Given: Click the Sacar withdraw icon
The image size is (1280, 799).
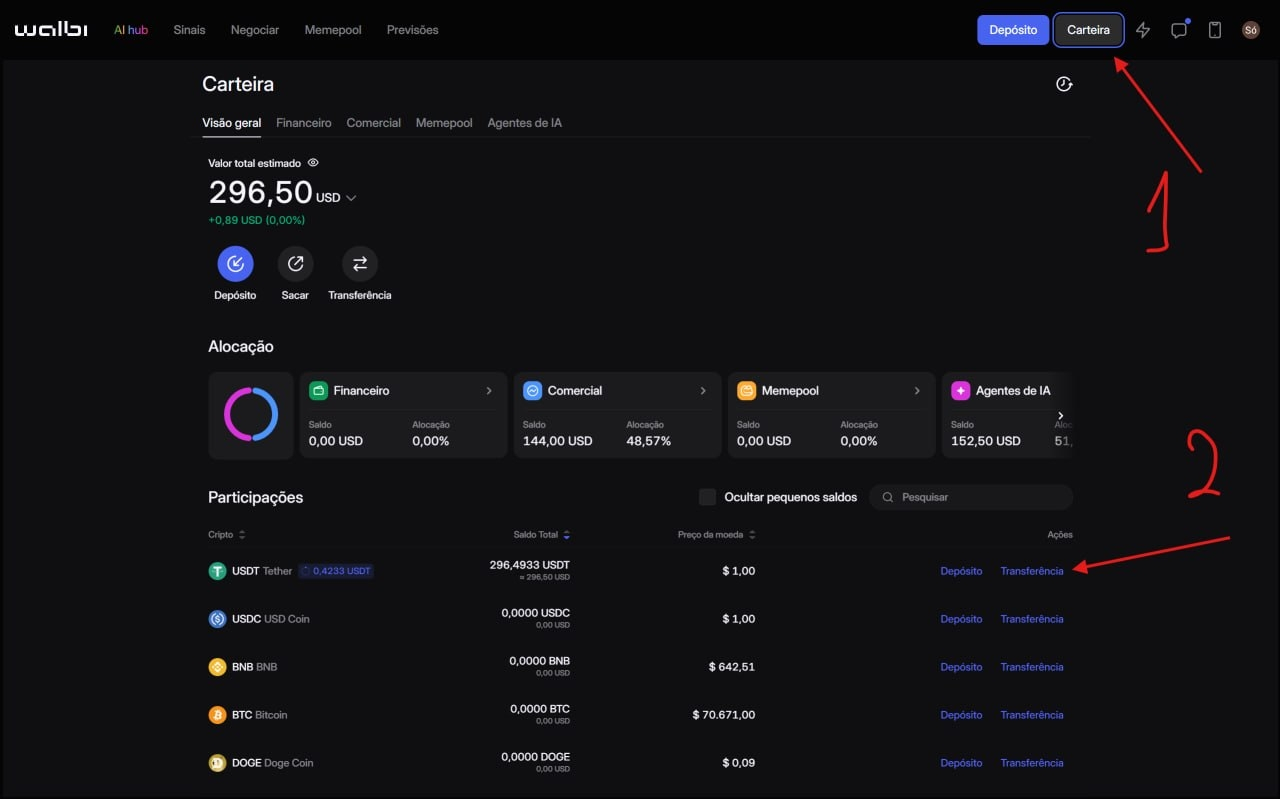Looking at the screenshot, I should point(295,264).
